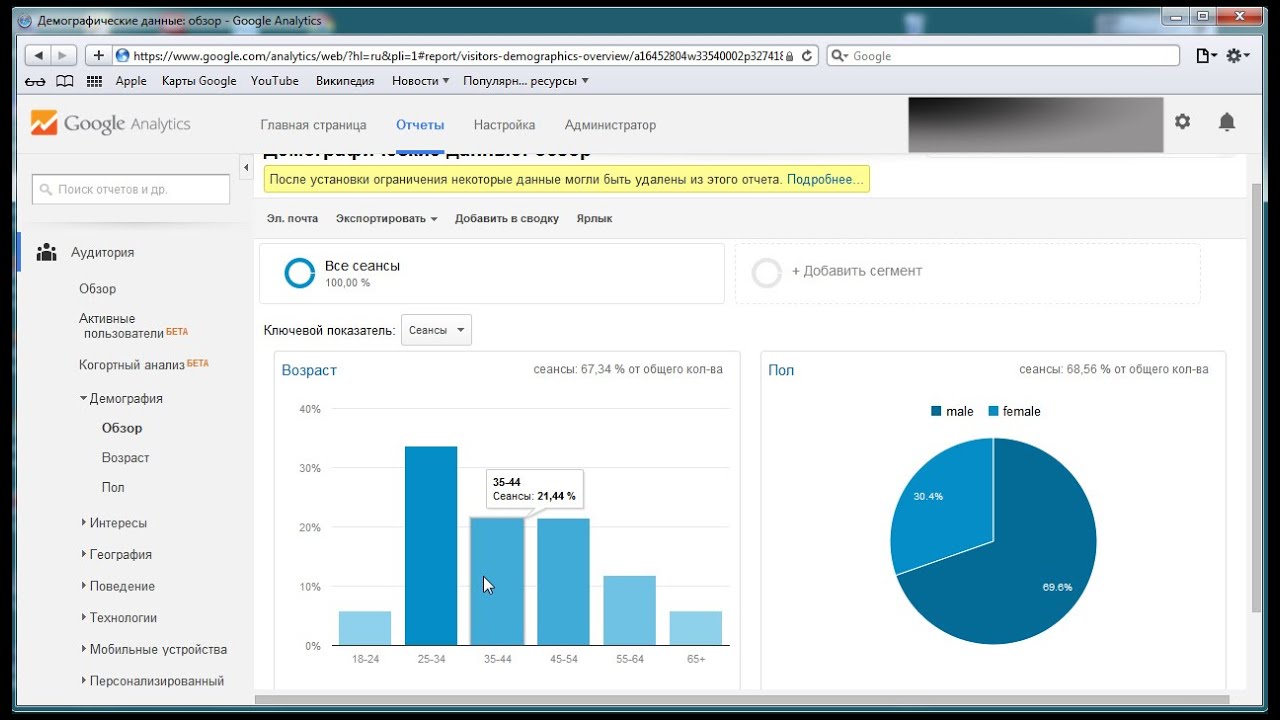Collapse the left sidebar arrow
1280x720 pixels.
(246, 166)
